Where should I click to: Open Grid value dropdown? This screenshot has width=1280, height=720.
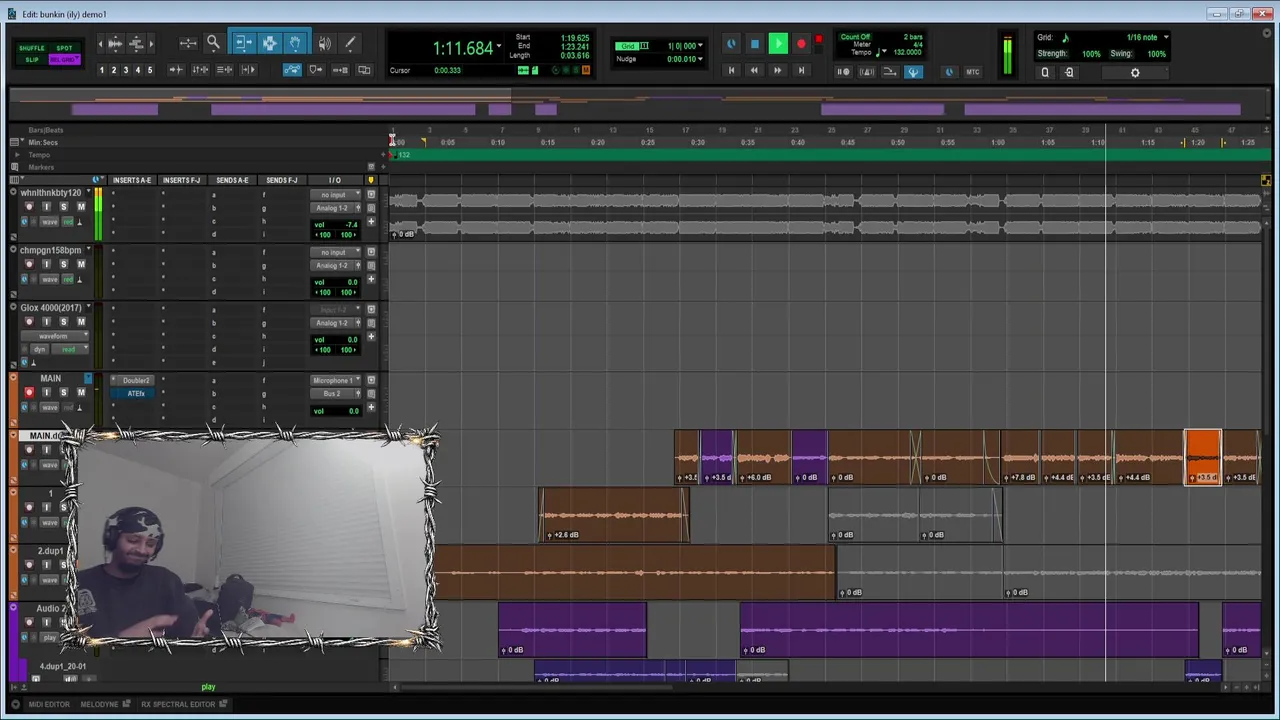pyautogui.click(x=700, y=45)
